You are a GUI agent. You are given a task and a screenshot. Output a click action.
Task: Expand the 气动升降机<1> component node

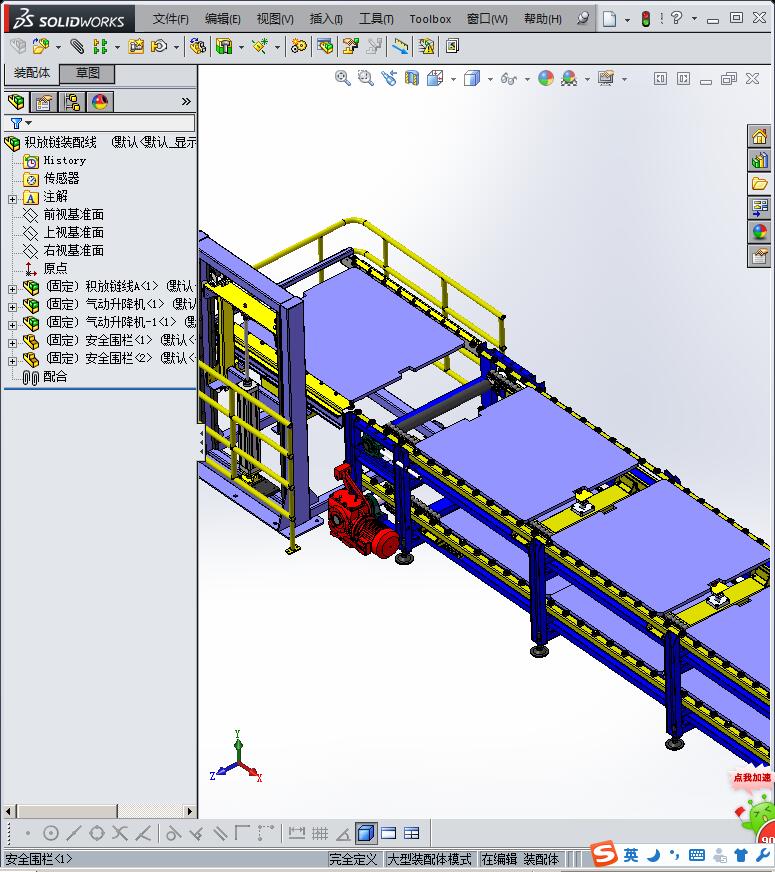click(x=12, y=306)
